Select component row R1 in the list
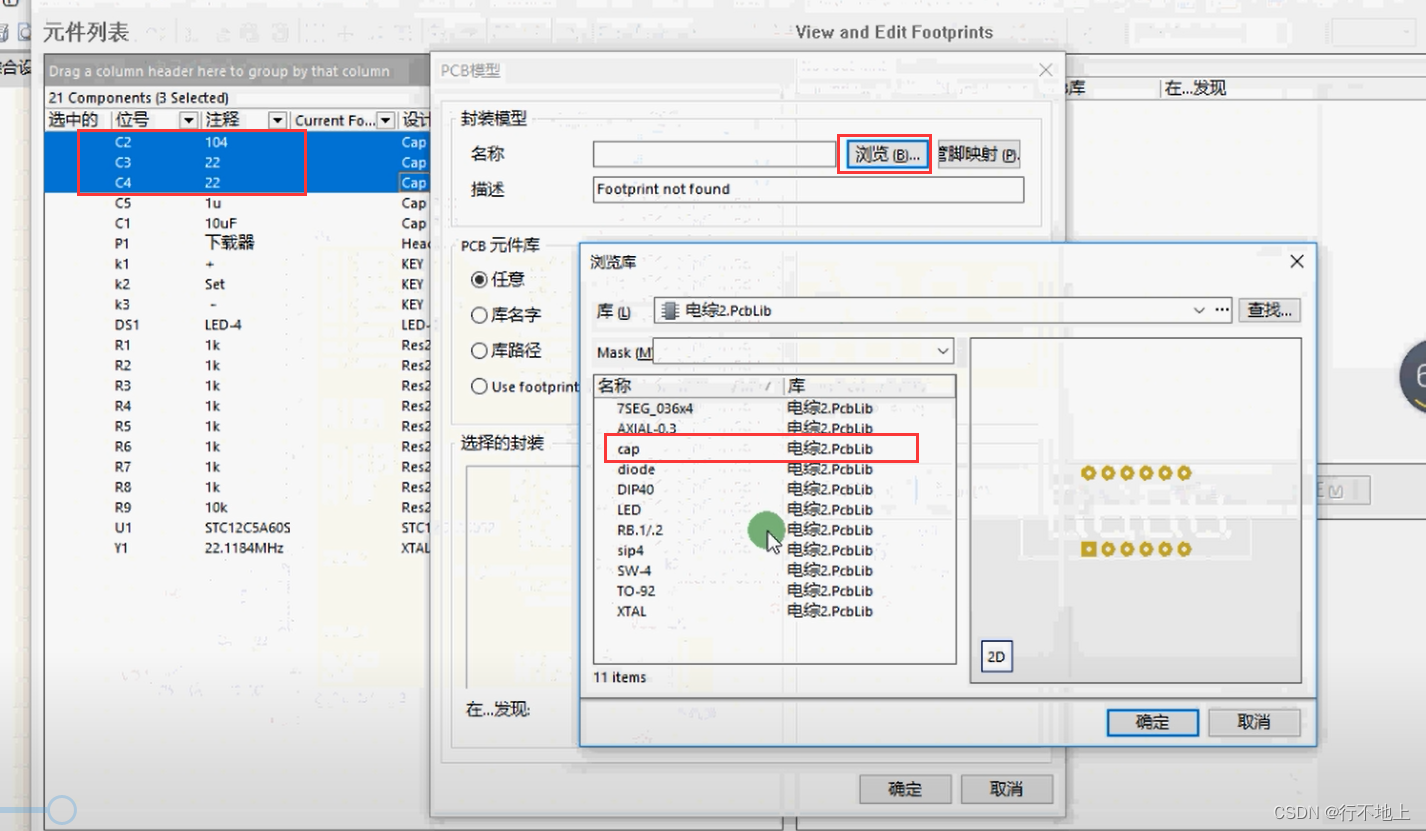 click(x=239, y=345)
